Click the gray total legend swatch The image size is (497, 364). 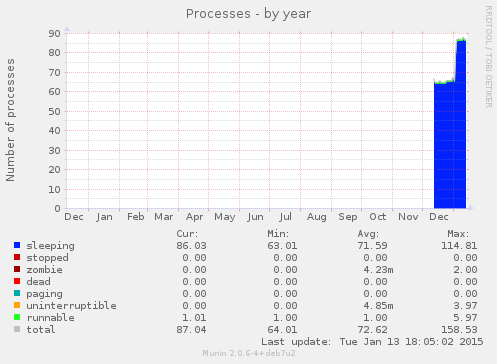(x=17, y=329)
